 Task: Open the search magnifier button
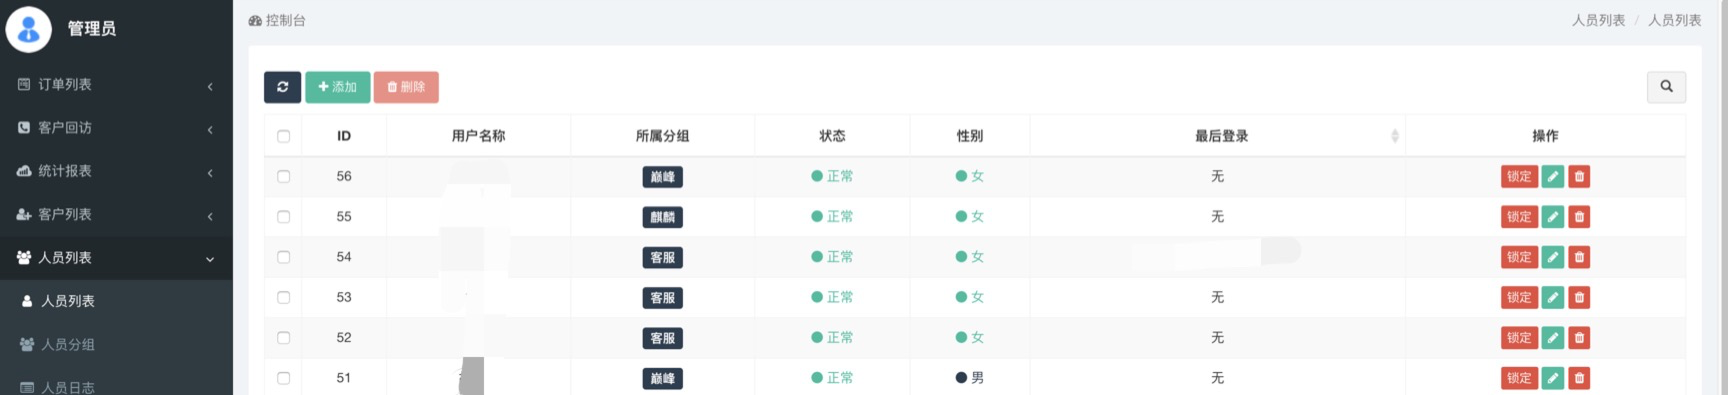(1666, 87)
